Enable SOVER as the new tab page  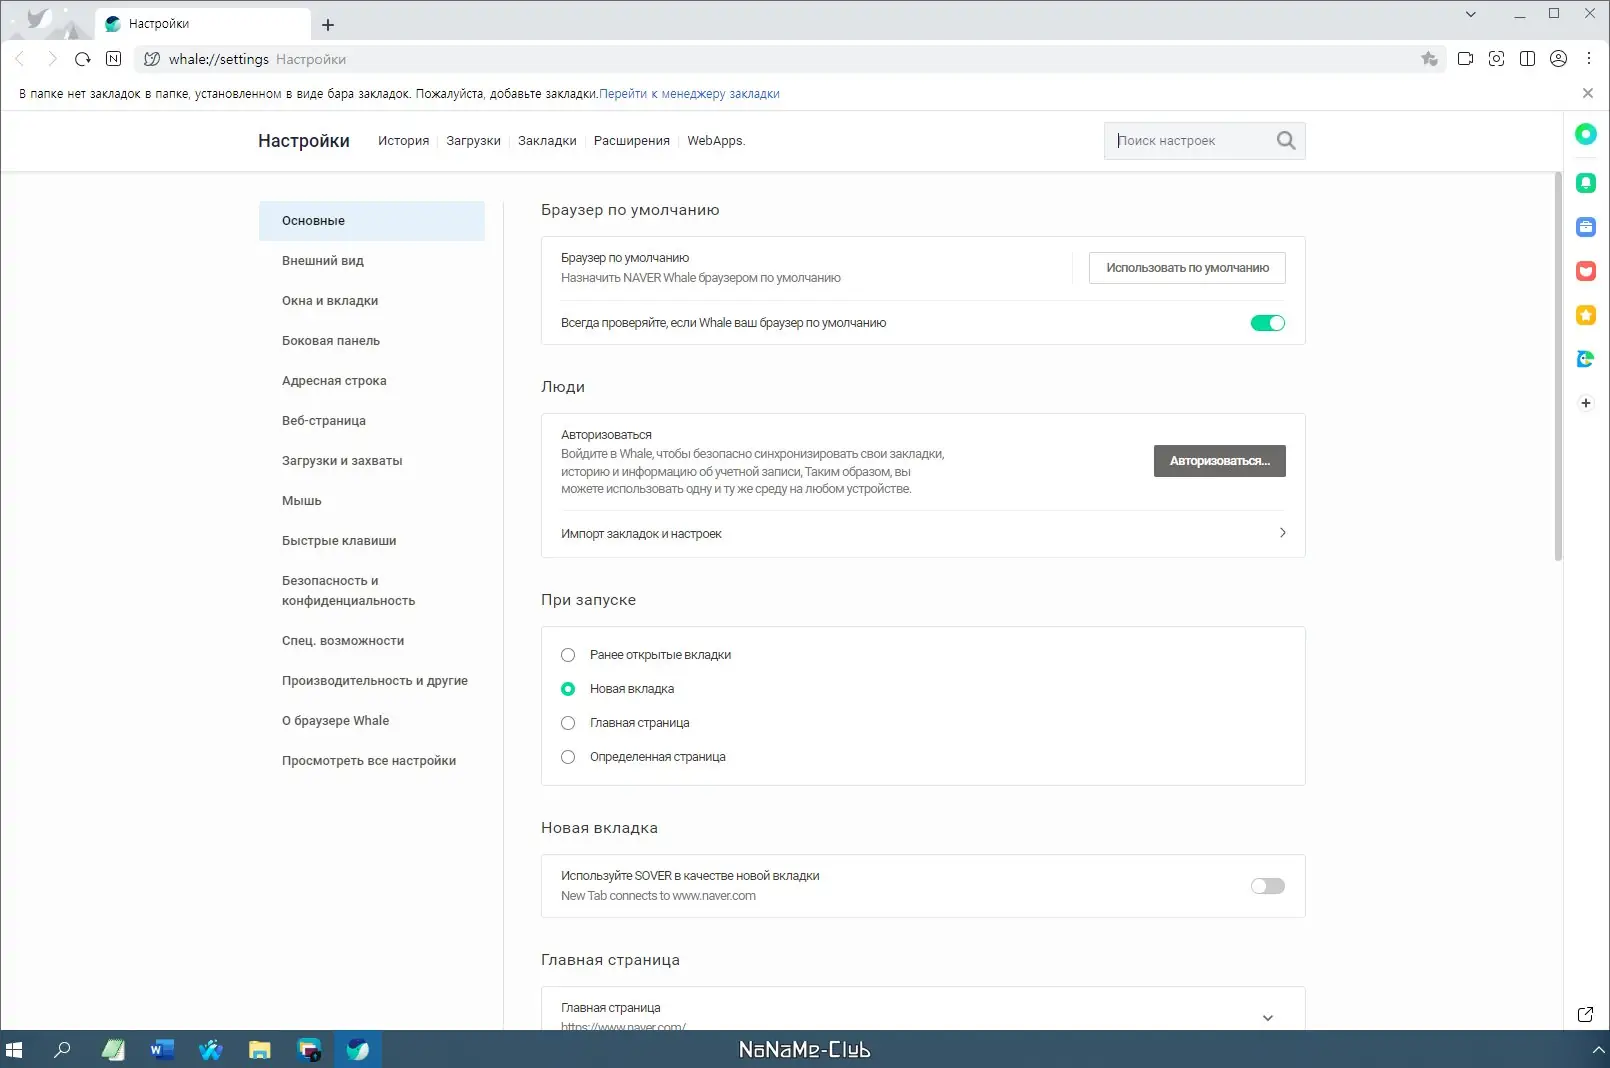point(1267,886)
